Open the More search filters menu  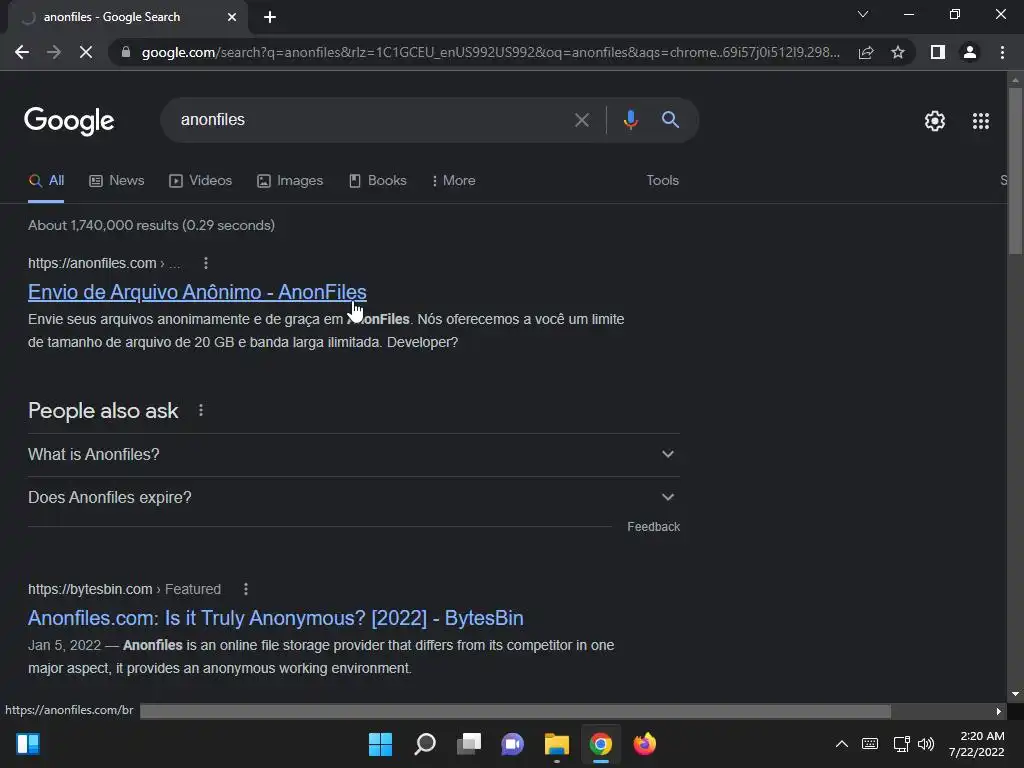click(453, 181)
